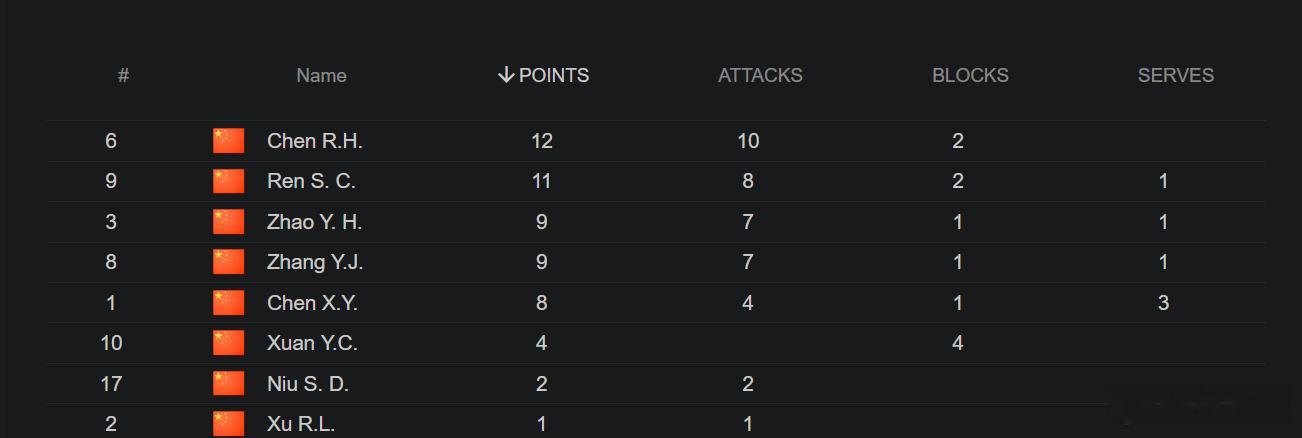Toggle the POINTS sort arrow
The height and width of the screenshot is (438, 1302).
point(506,75)
